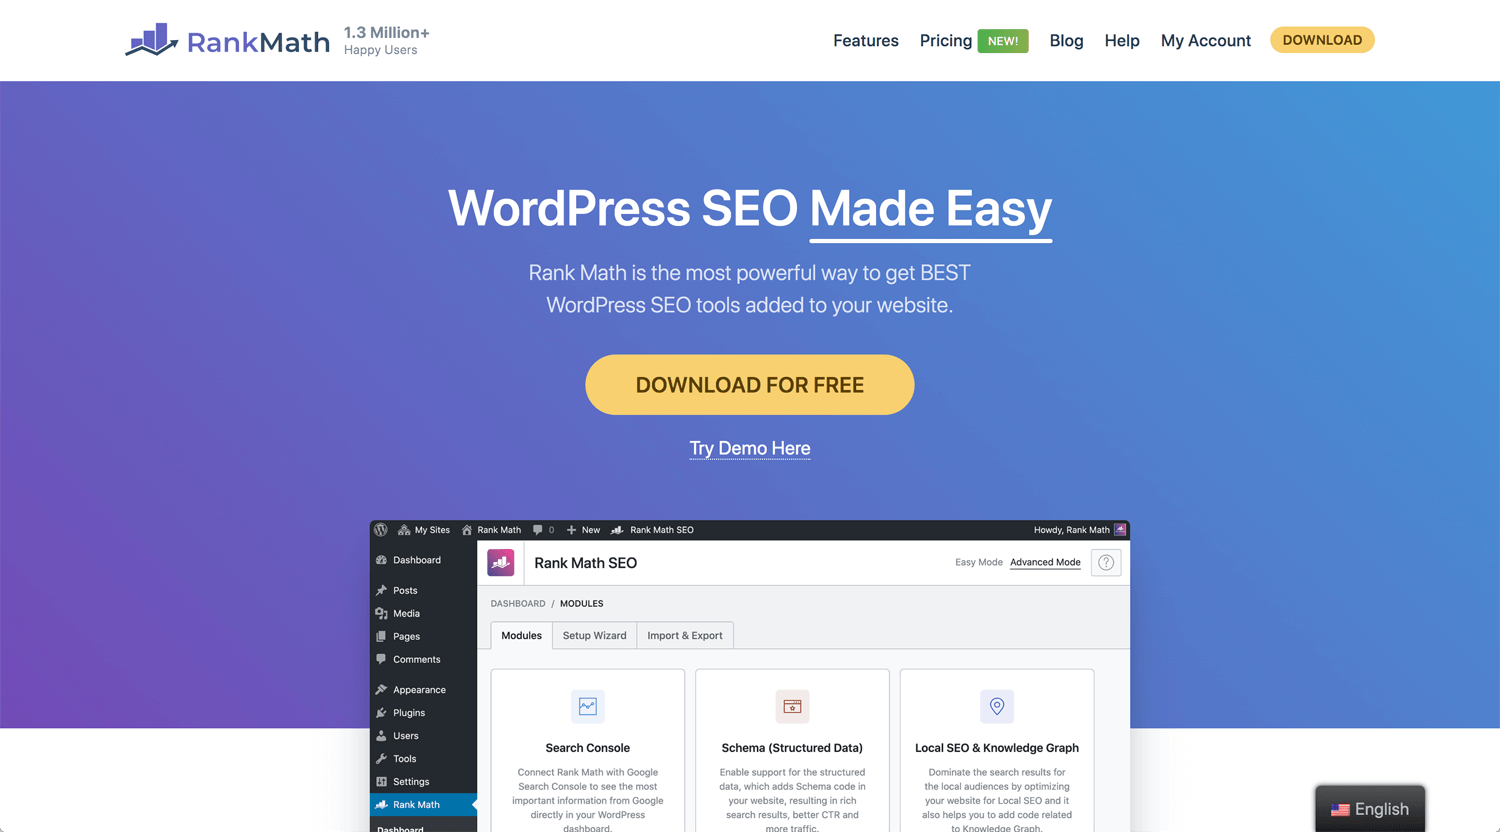This screenshot has width=1500, height=832.
Task: Click the Local SEO map pin icon
Action: pyautogui.click(x=997, y=706)
